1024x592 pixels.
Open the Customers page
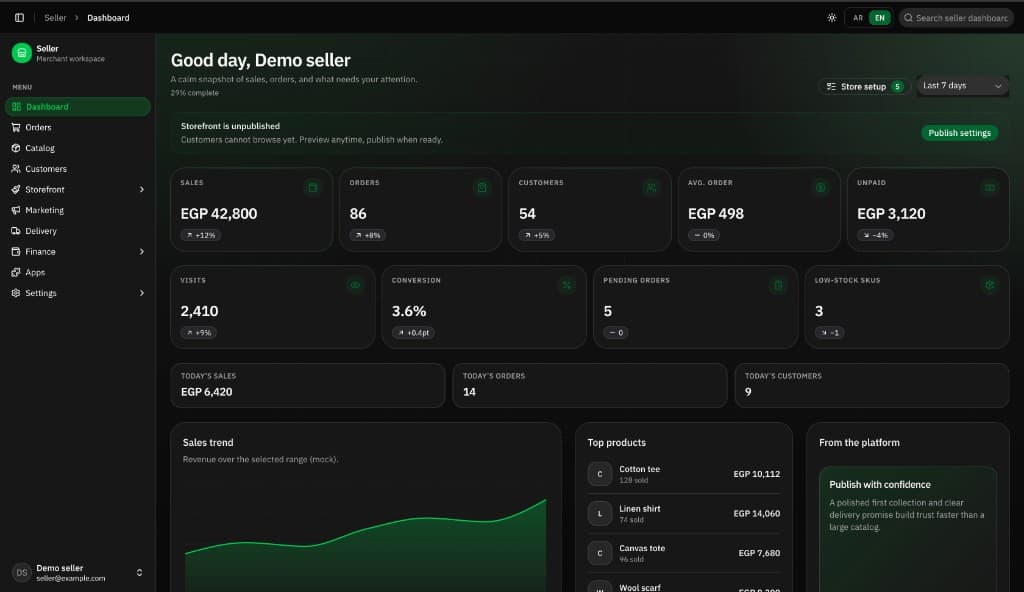[78, 169]
